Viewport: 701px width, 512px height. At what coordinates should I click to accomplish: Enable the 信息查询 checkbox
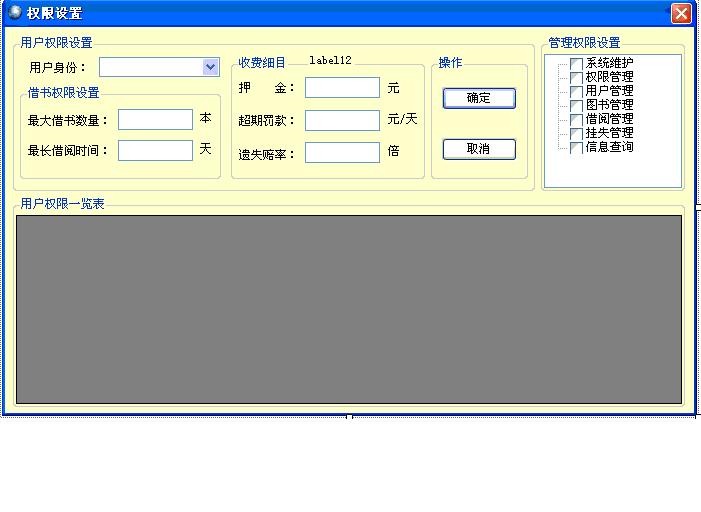[x=576, y=148]
